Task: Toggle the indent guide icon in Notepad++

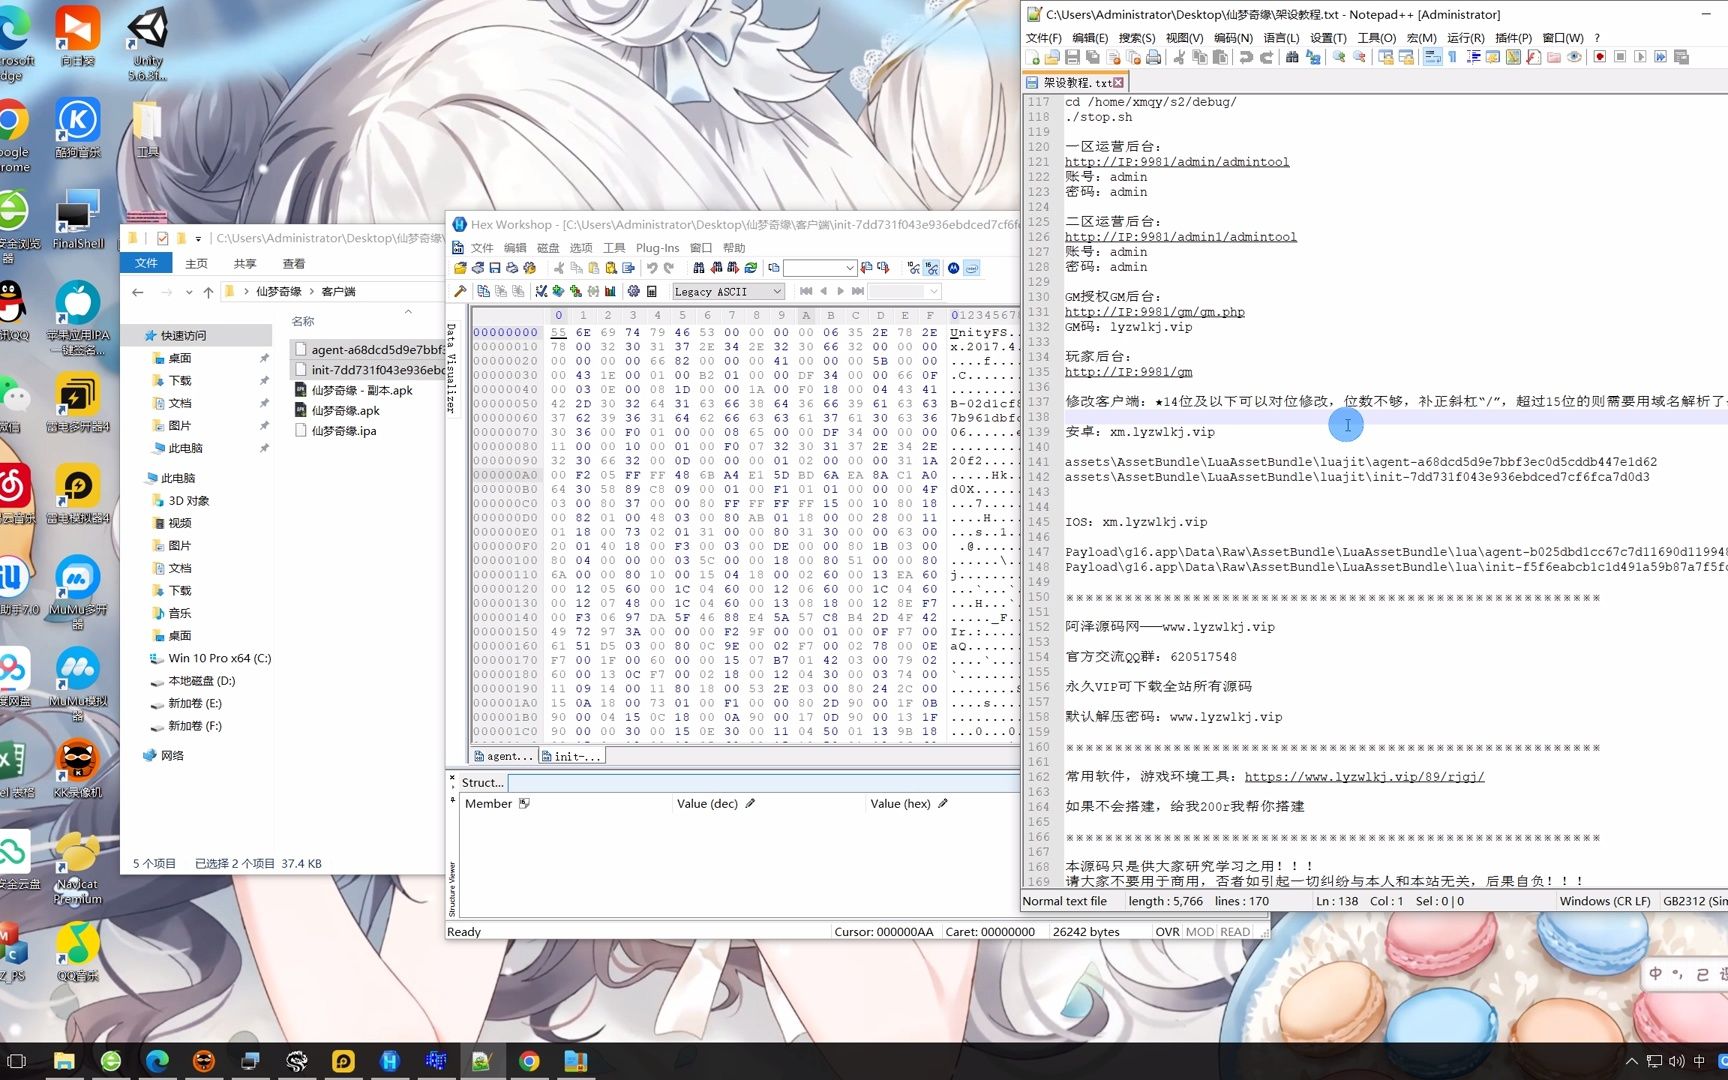Action: point(1473,57)
